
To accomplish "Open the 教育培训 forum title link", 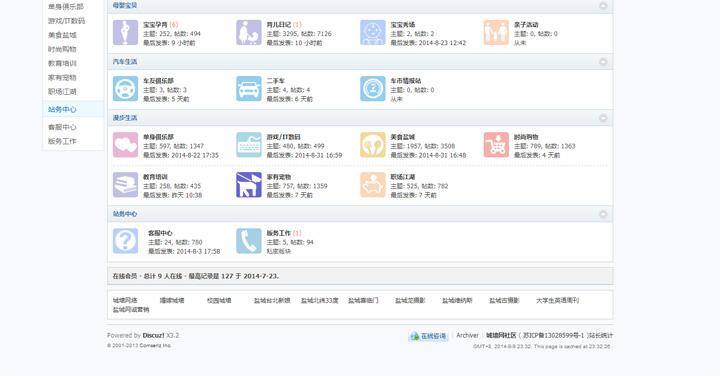I will click(x=155, y=177).
